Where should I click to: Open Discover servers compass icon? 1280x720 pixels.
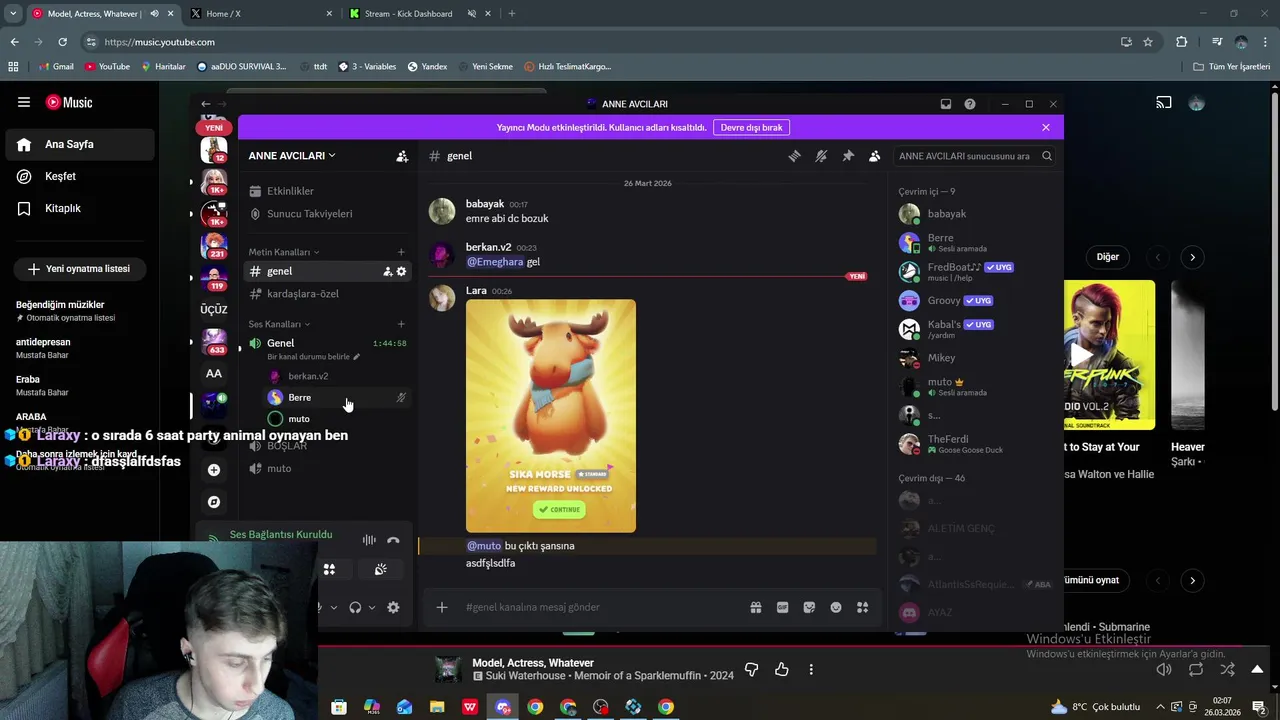[214, 502]
